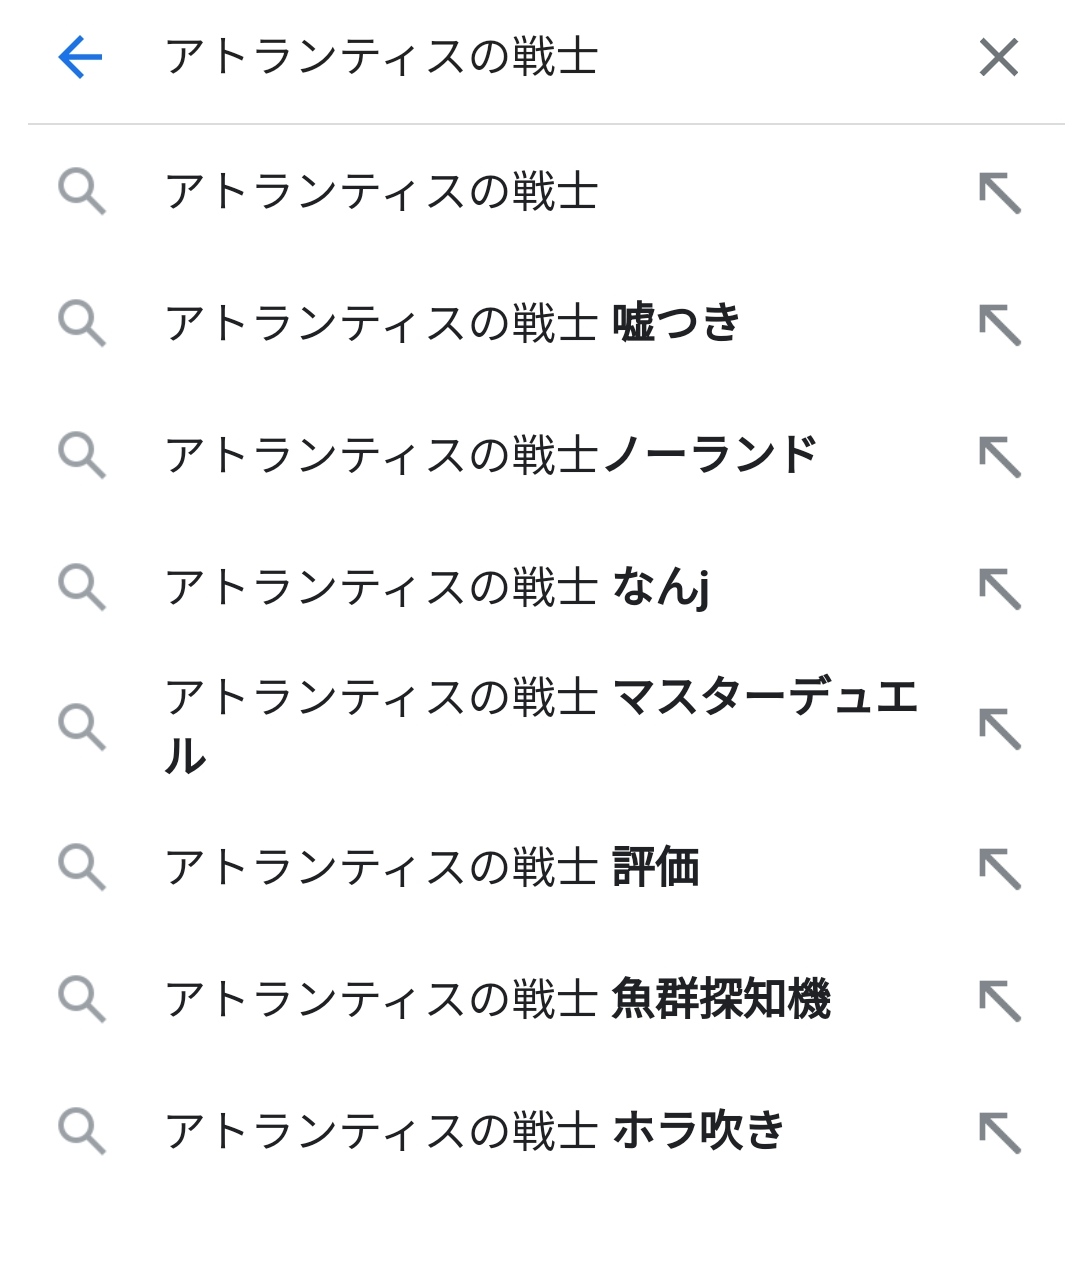This screenshot has height=1283, width=1080.
Task: Insert 嘘つき suggestion using its arrow icon
Action: click(x=999, y=325)
